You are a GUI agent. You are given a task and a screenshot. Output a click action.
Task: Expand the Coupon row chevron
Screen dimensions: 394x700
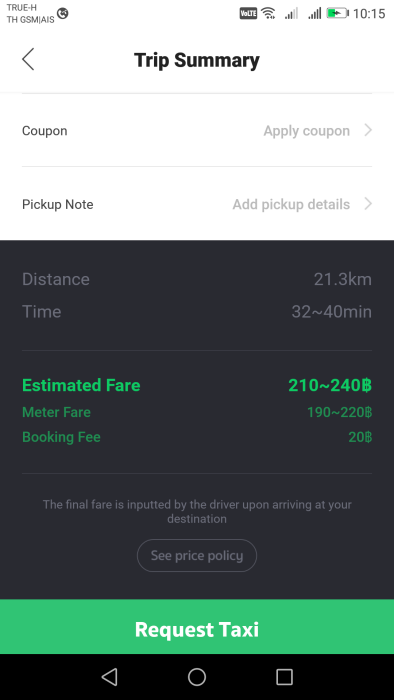pos(368,130)
